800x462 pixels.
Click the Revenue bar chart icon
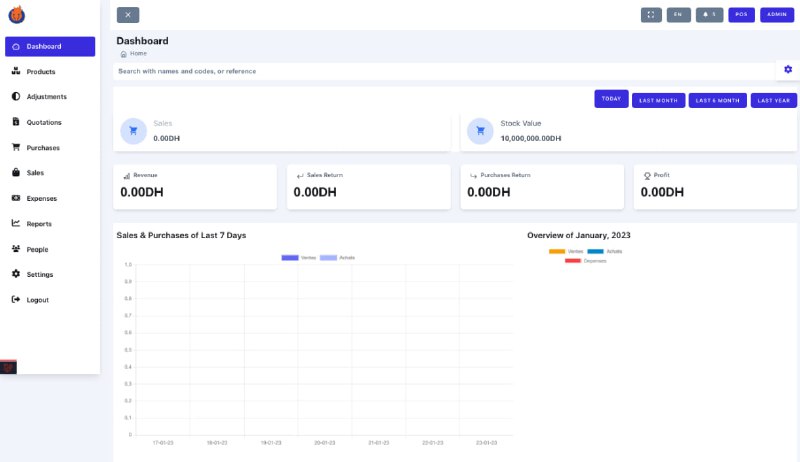coord(127,176)
